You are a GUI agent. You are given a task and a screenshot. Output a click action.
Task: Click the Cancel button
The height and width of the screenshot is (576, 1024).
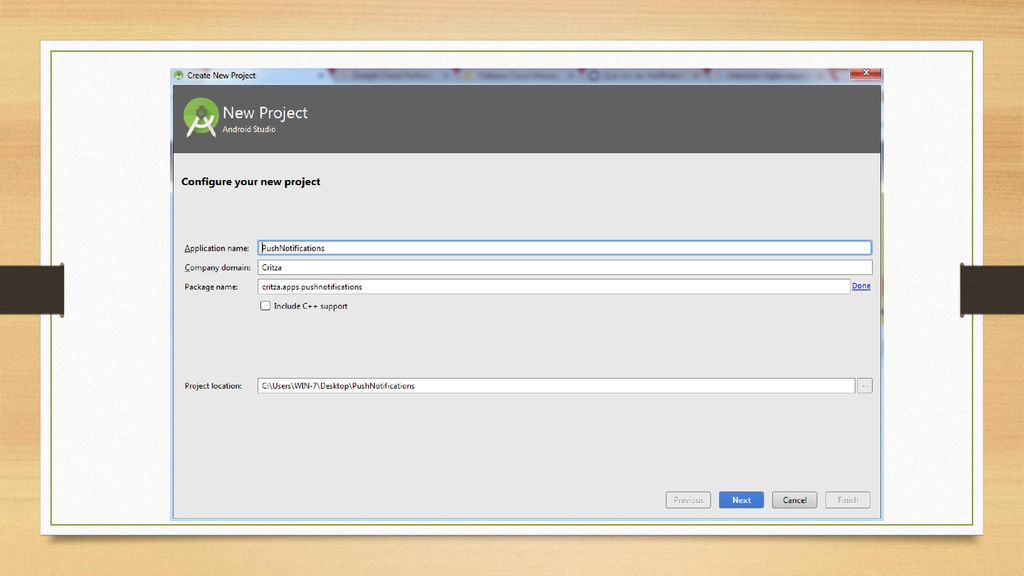pyautogui.click(x=794, y=500)
